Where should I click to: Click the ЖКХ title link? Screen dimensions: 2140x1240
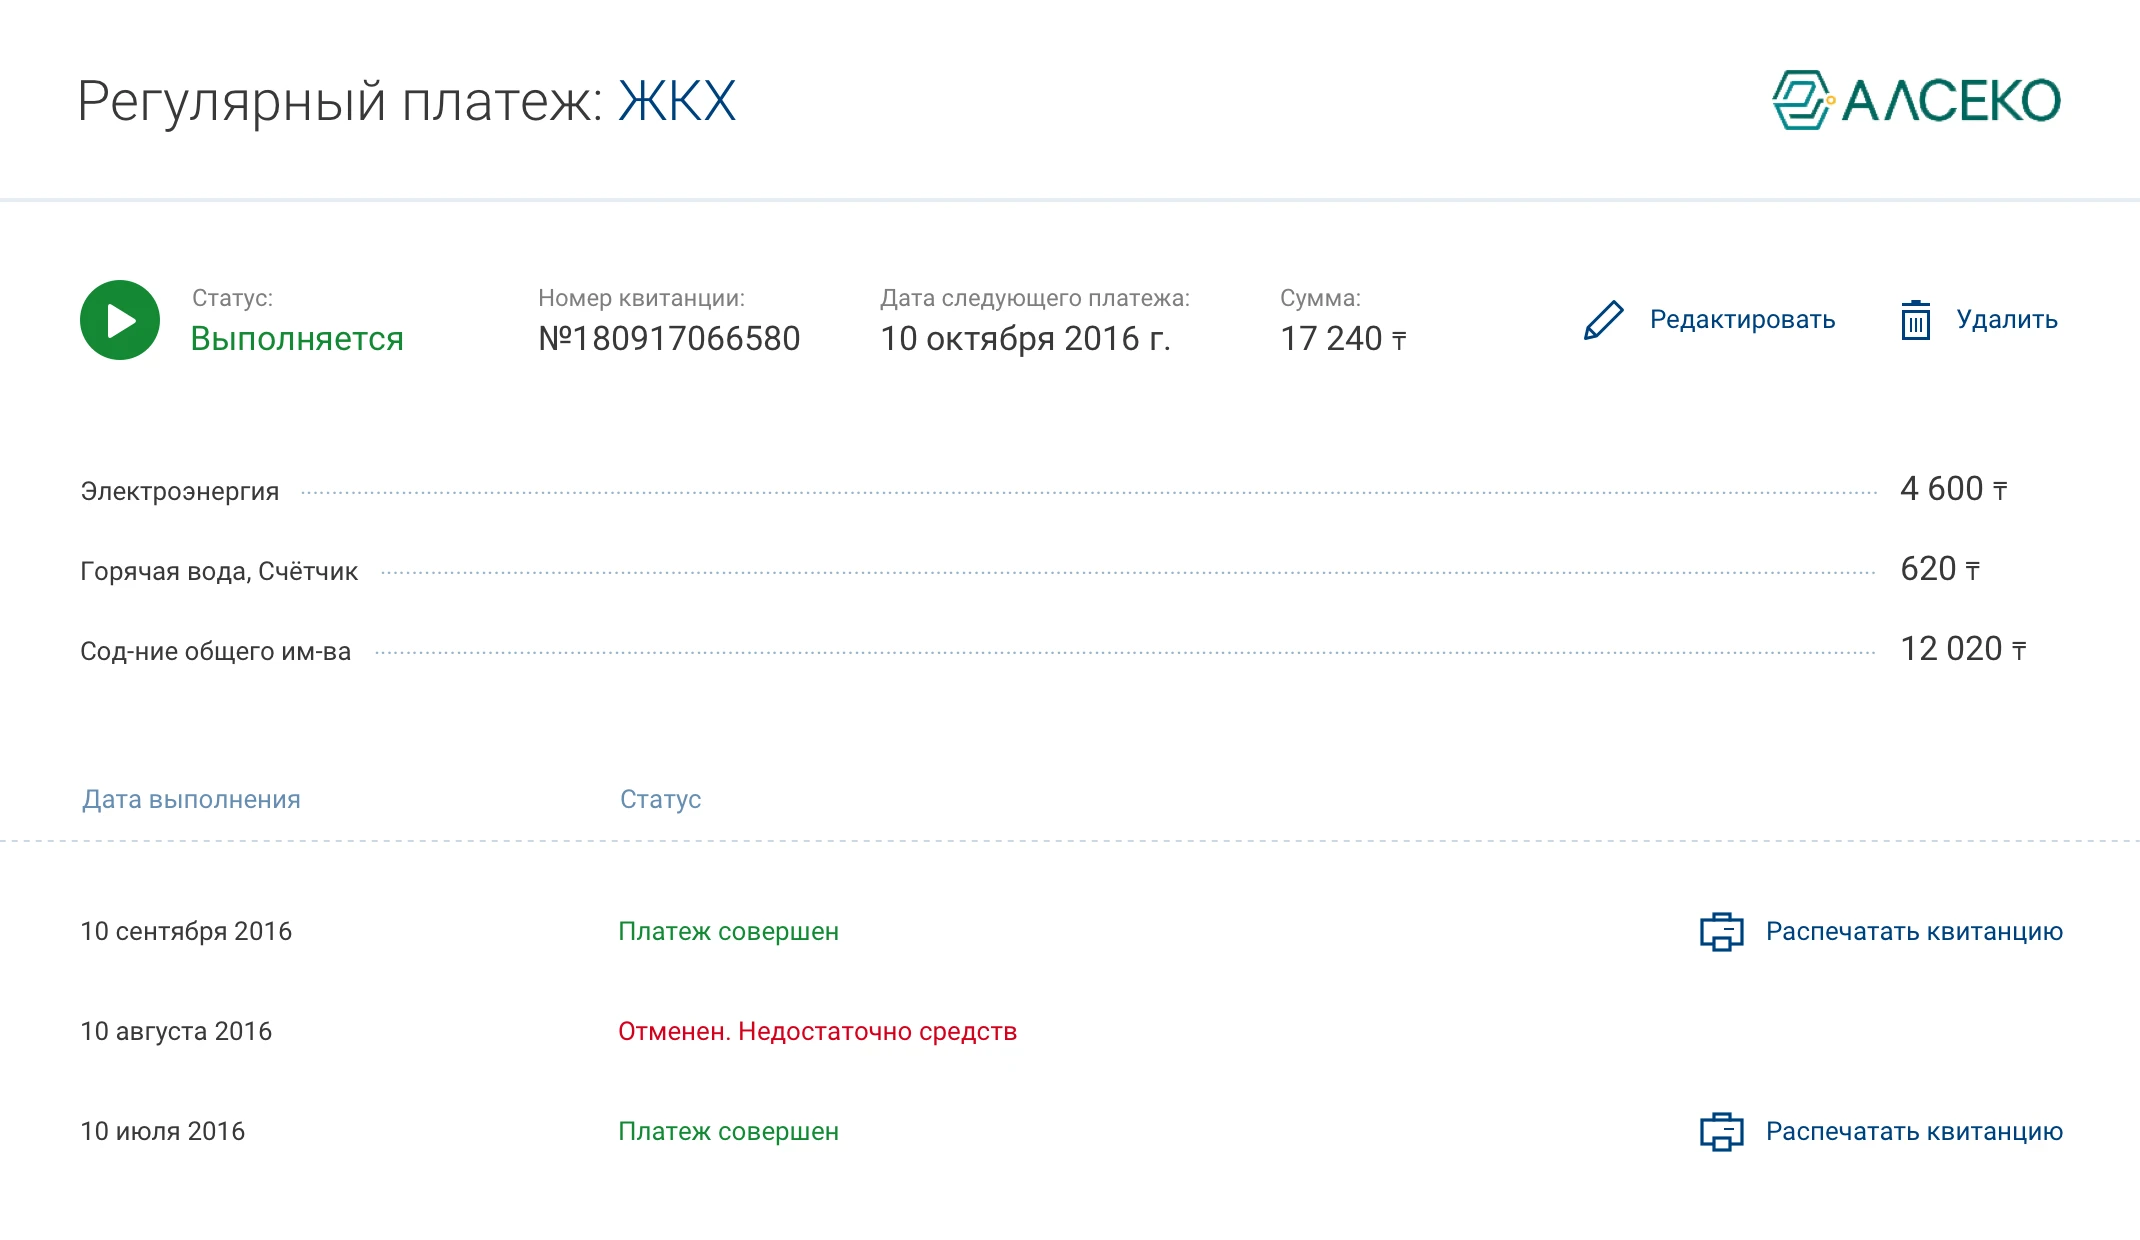[x=677, y=102]
